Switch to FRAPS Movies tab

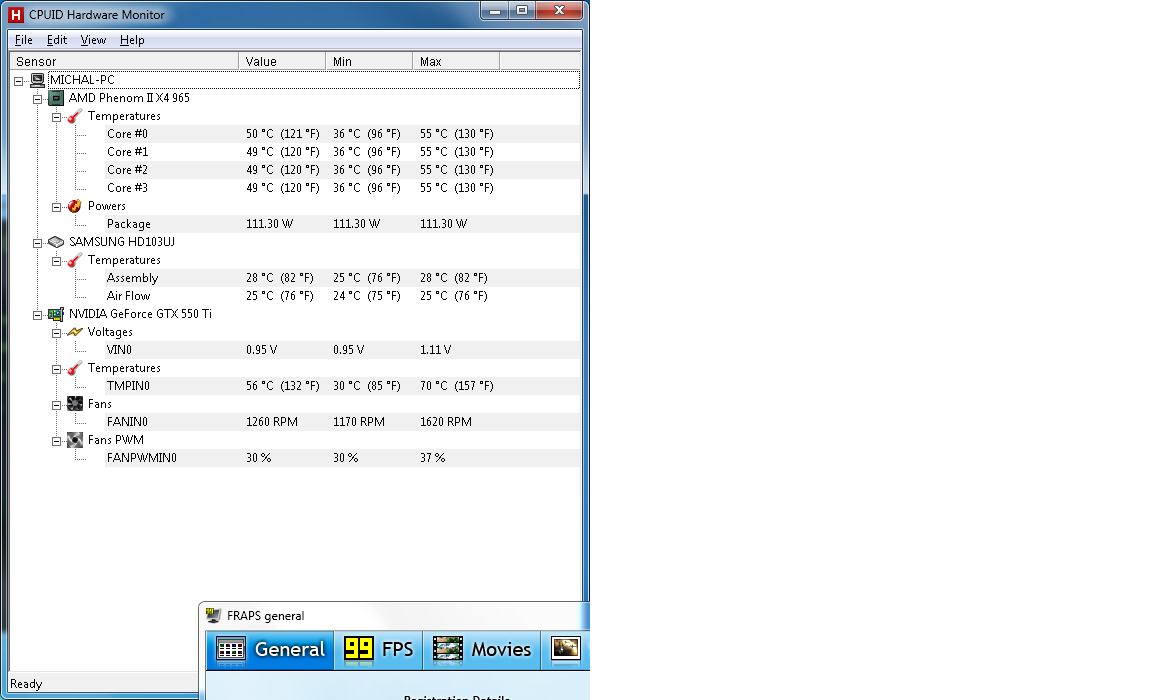(482, 649)
